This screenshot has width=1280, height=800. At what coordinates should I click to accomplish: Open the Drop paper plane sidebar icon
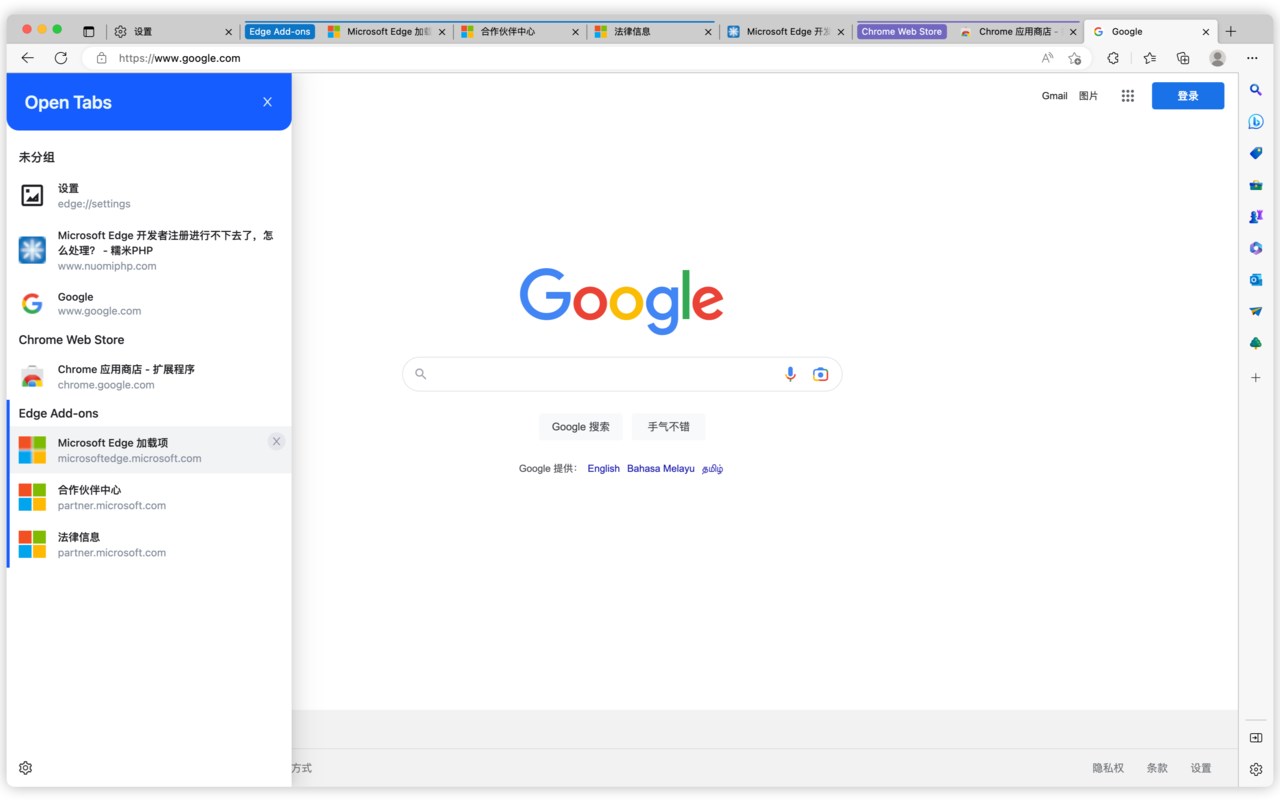pos(1256,311)
